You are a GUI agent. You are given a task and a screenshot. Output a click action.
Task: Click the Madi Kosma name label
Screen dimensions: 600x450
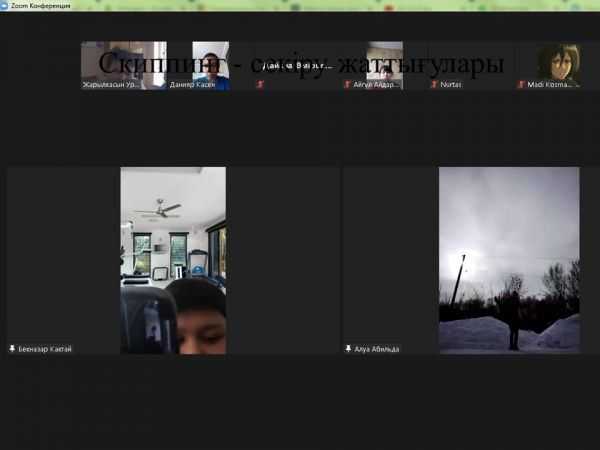pyautogui.click(x=549, y=85)
